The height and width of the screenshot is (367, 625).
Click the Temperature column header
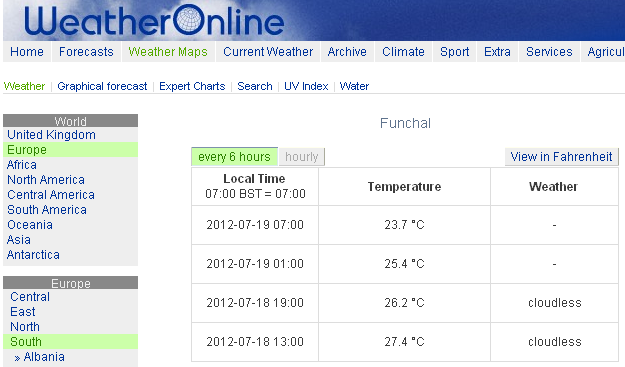(404, 186)
